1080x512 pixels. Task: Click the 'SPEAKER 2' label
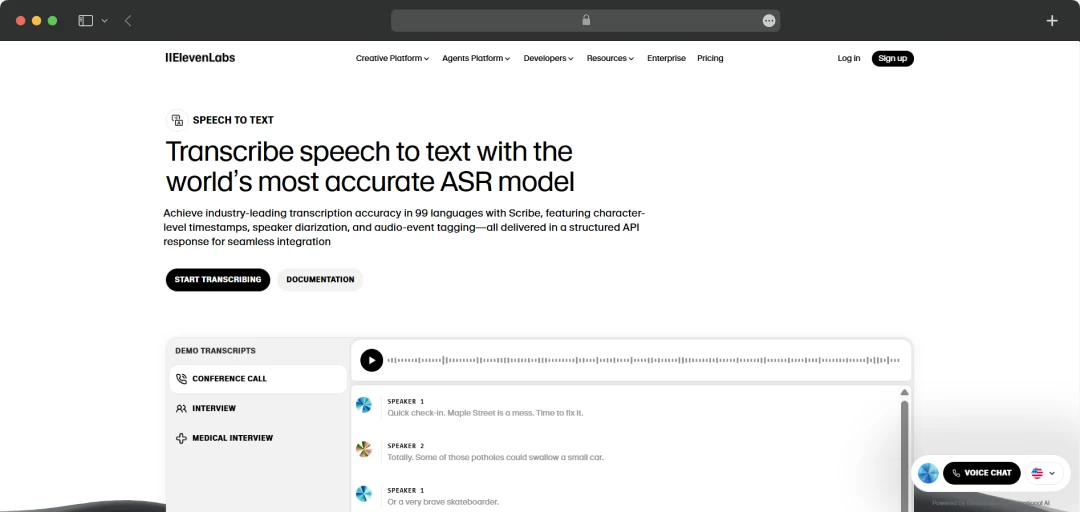pyautogui.click(x=406, y=446)
